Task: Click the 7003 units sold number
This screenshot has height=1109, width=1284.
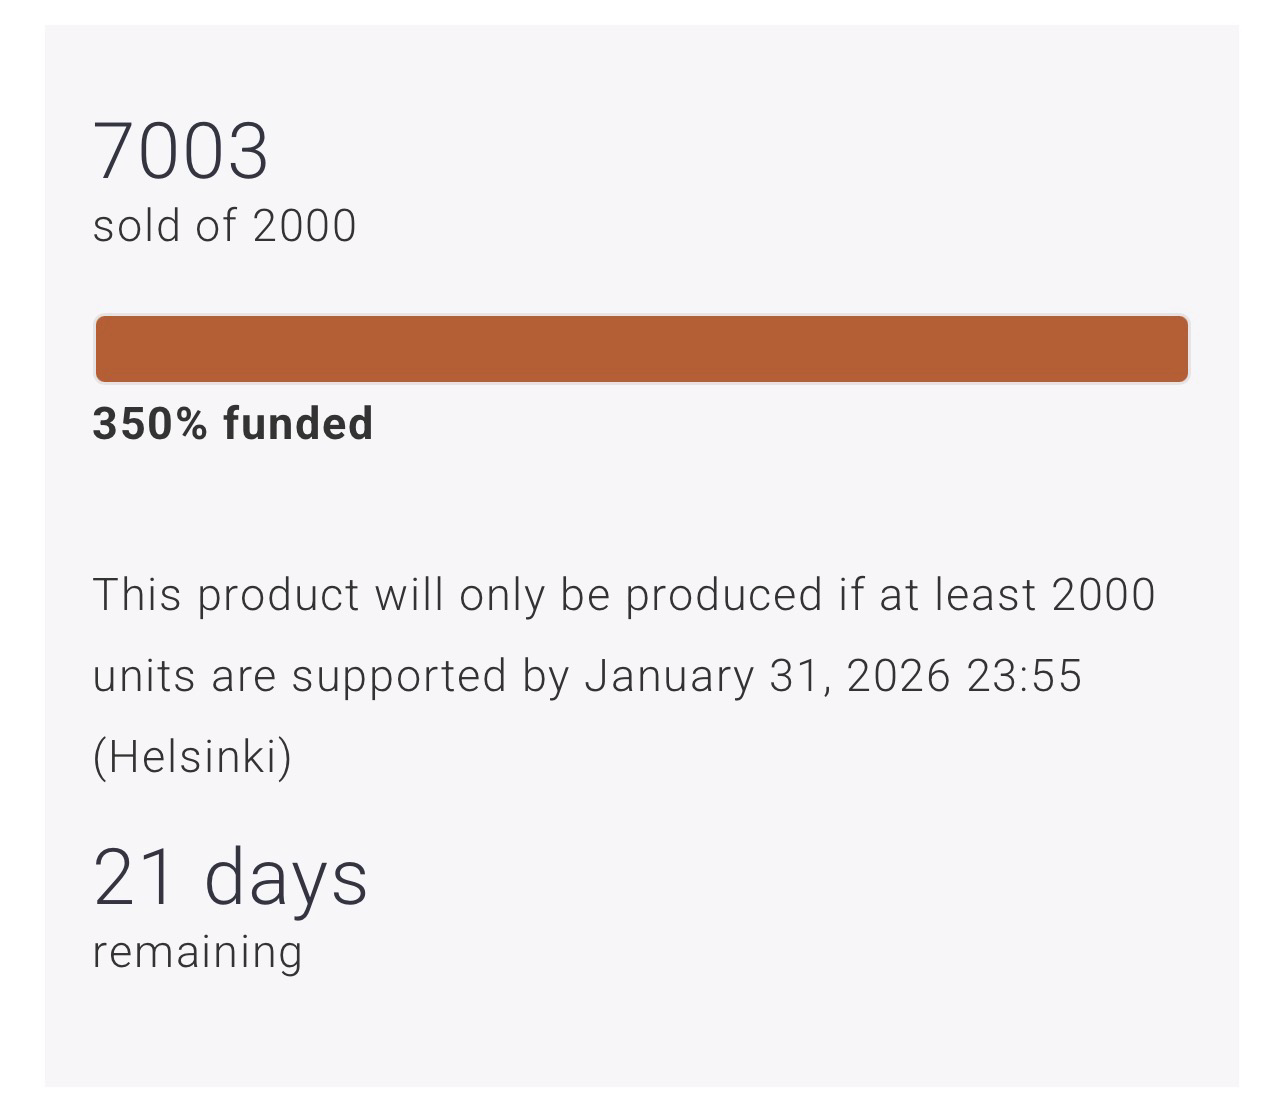Action: pyautogui.click(x=180, y=152)
